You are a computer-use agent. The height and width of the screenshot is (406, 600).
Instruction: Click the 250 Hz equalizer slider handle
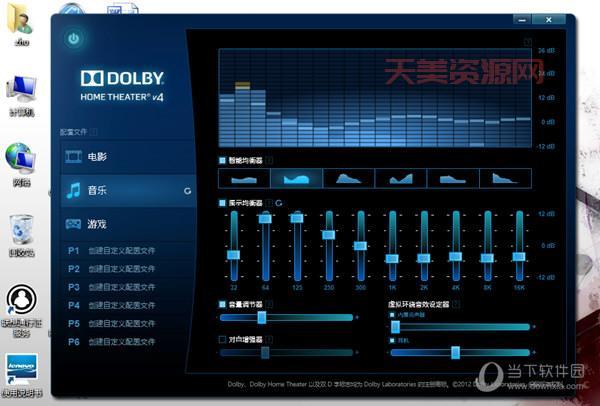[x=329, y=235]
